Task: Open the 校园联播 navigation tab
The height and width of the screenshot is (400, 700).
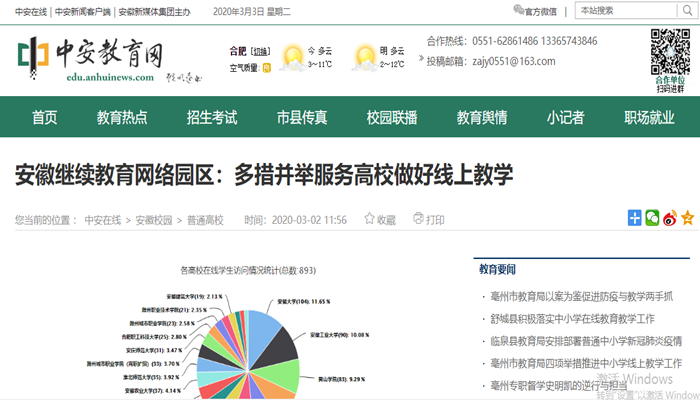Action: tap(392, 117)
